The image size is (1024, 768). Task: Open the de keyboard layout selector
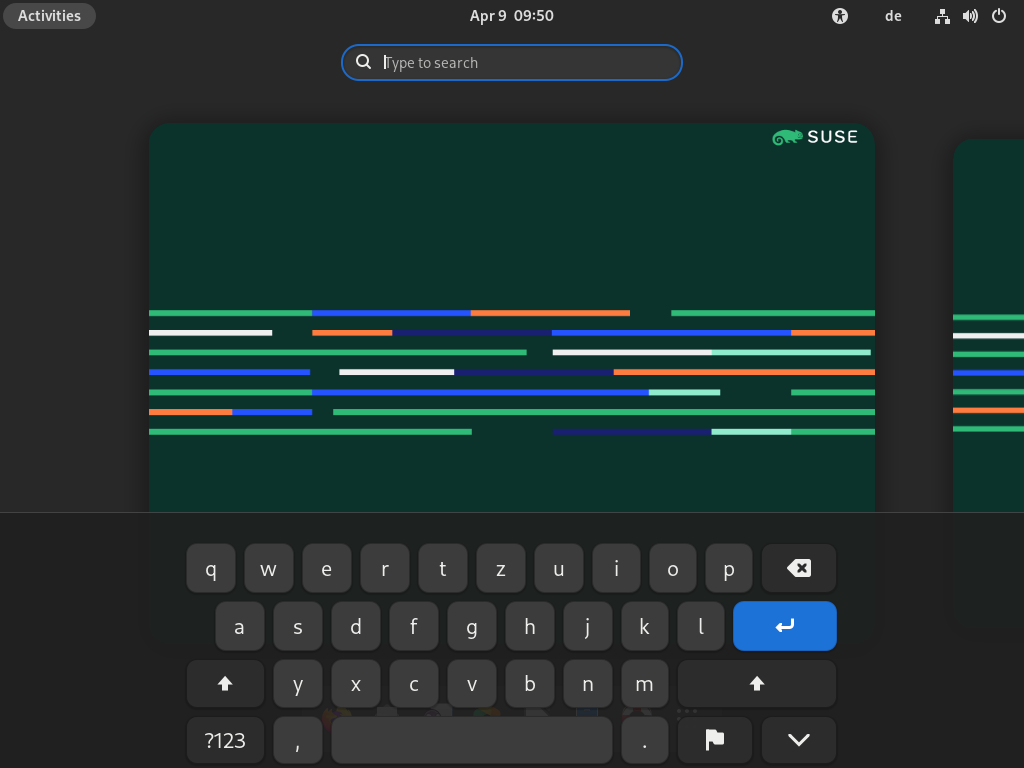pos(893,16)
